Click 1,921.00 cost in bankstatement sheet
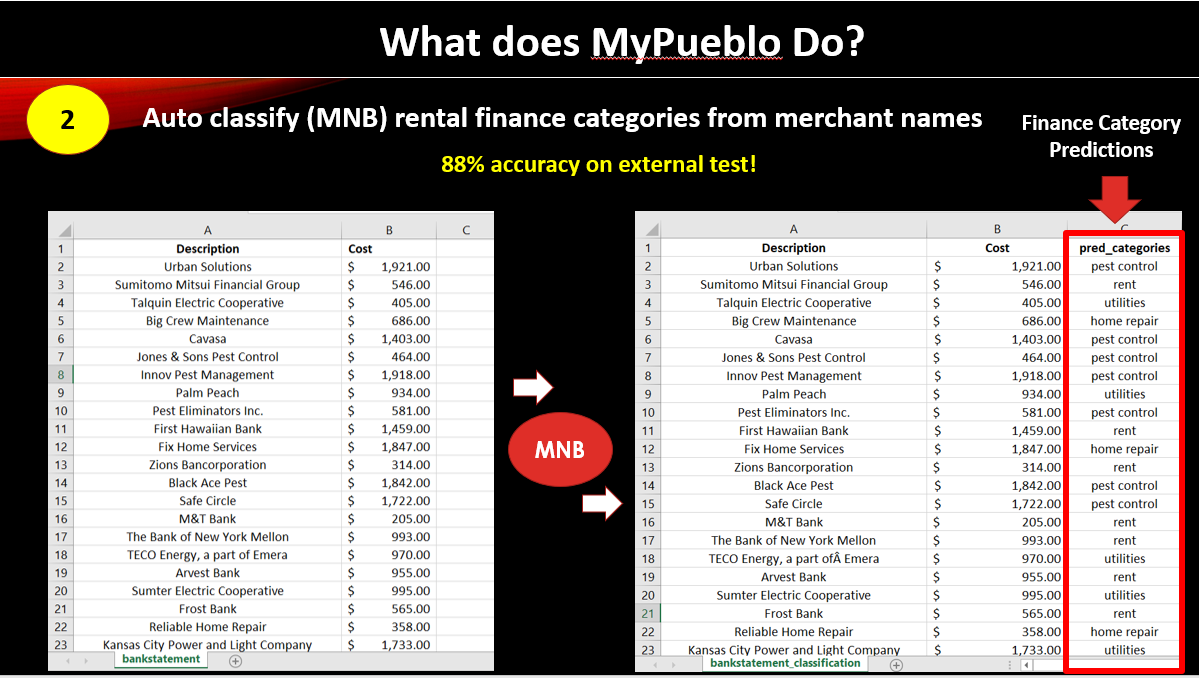This screenshot has height=678, width=1199. pos(388,267)
